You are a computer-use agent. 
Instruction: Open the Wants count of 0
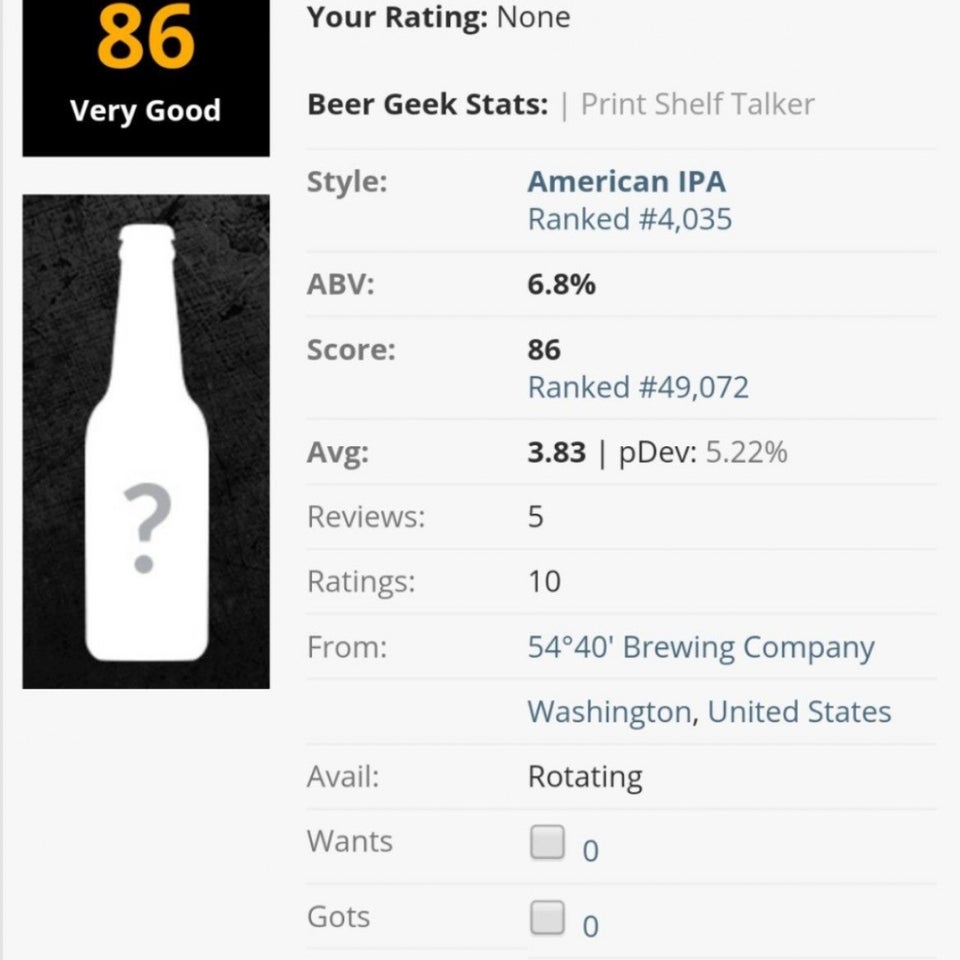coord(590,851)
